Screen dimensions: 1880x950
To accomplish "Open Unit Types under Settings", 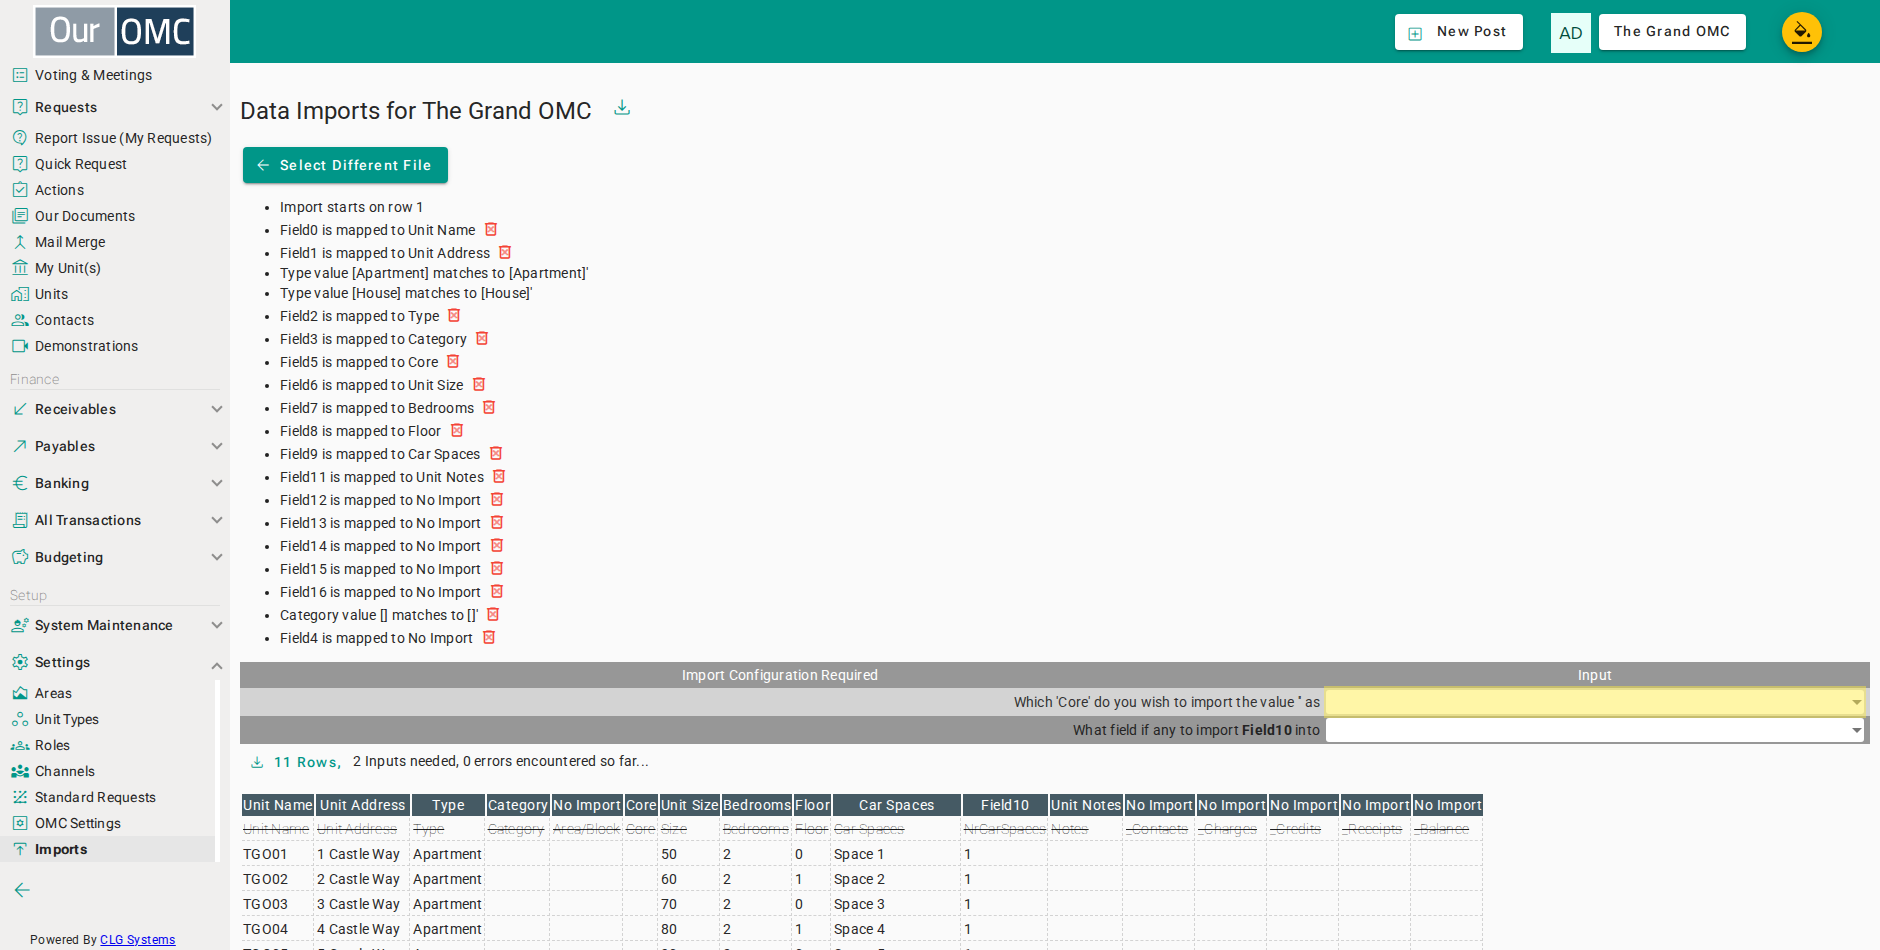I will (66, 719).
